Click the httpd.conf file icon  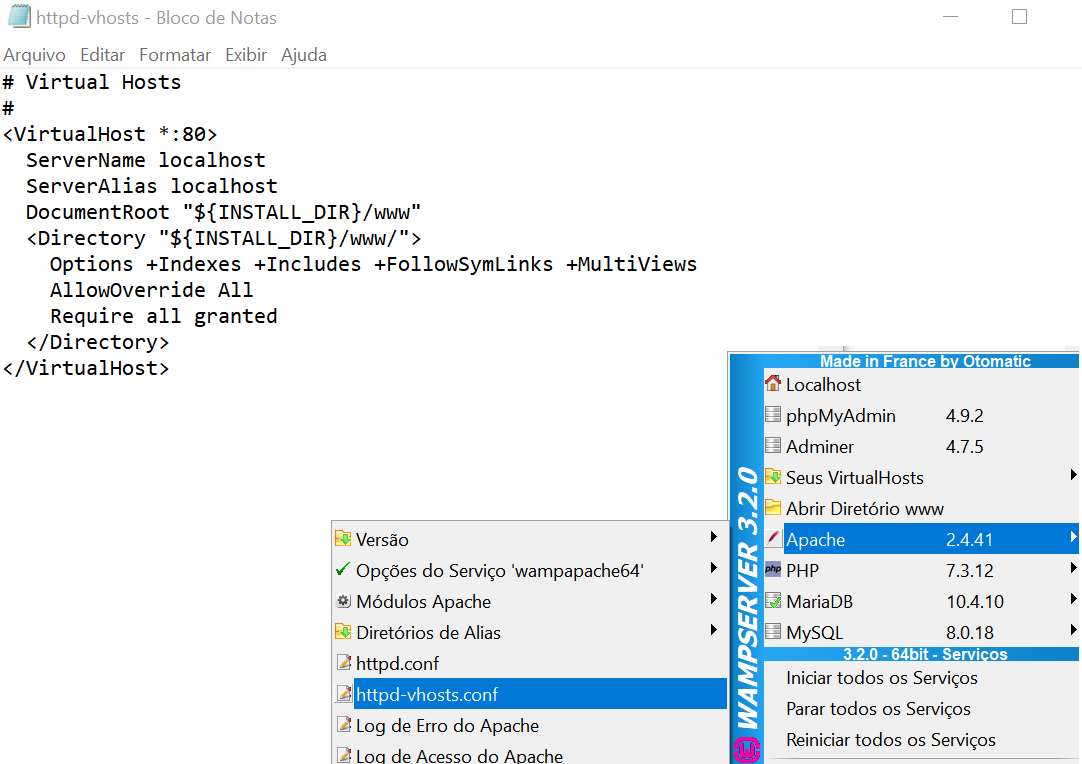point(345,663)
